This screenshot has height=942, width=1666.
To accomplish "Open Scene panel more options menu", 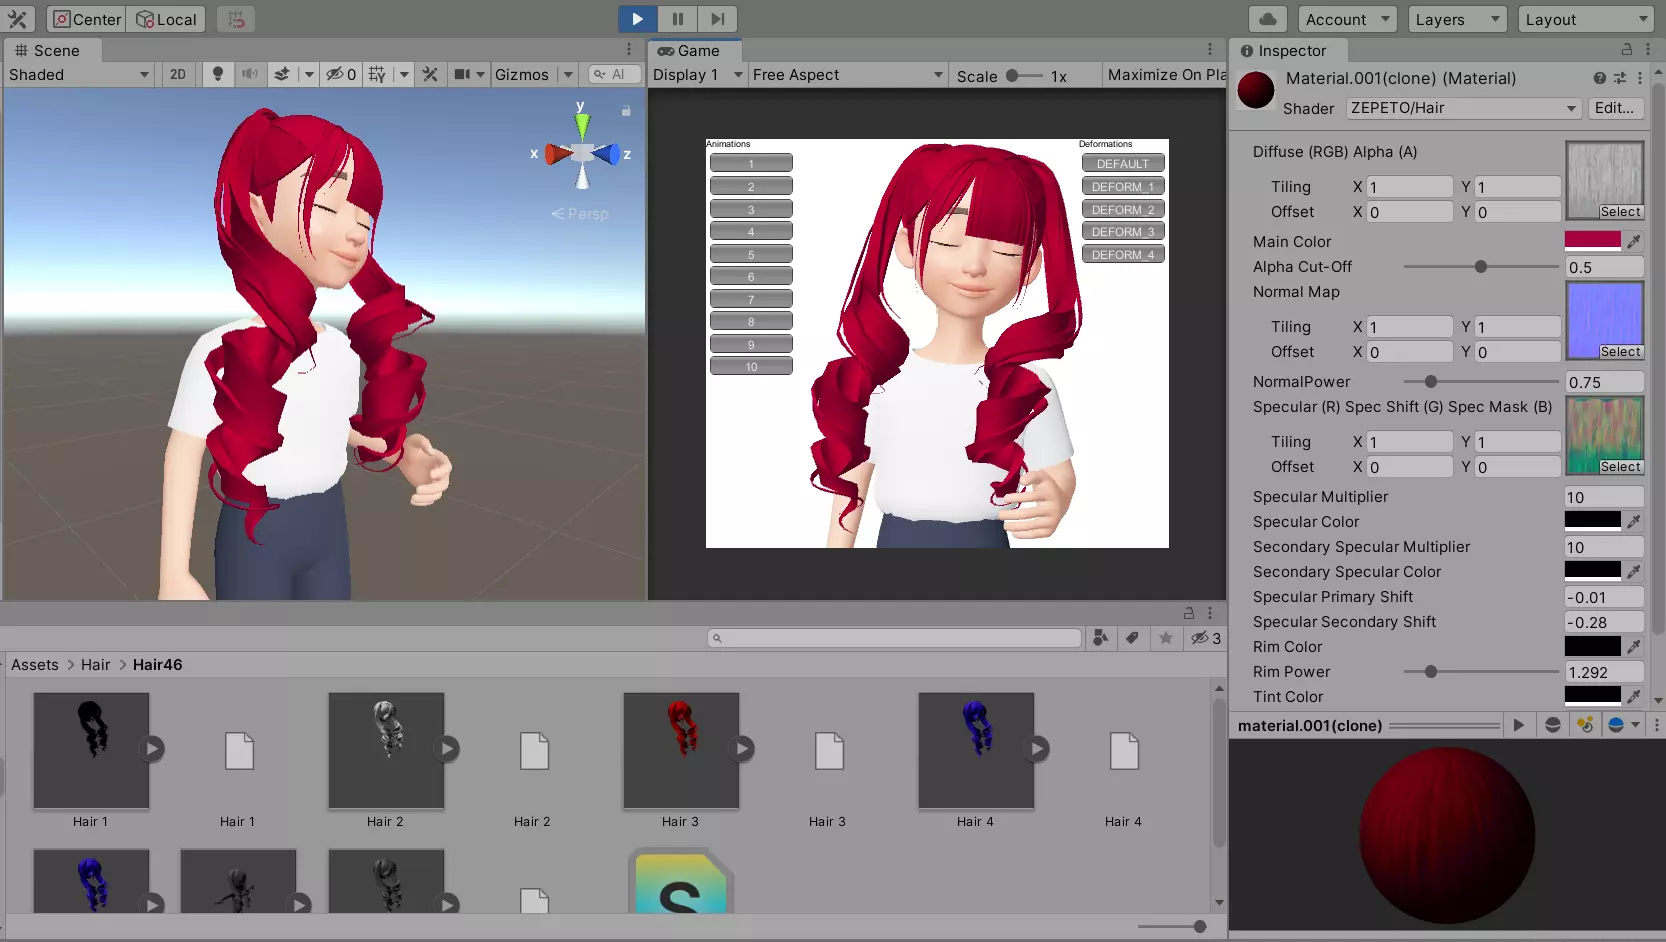I will click(x=629, y=50).
